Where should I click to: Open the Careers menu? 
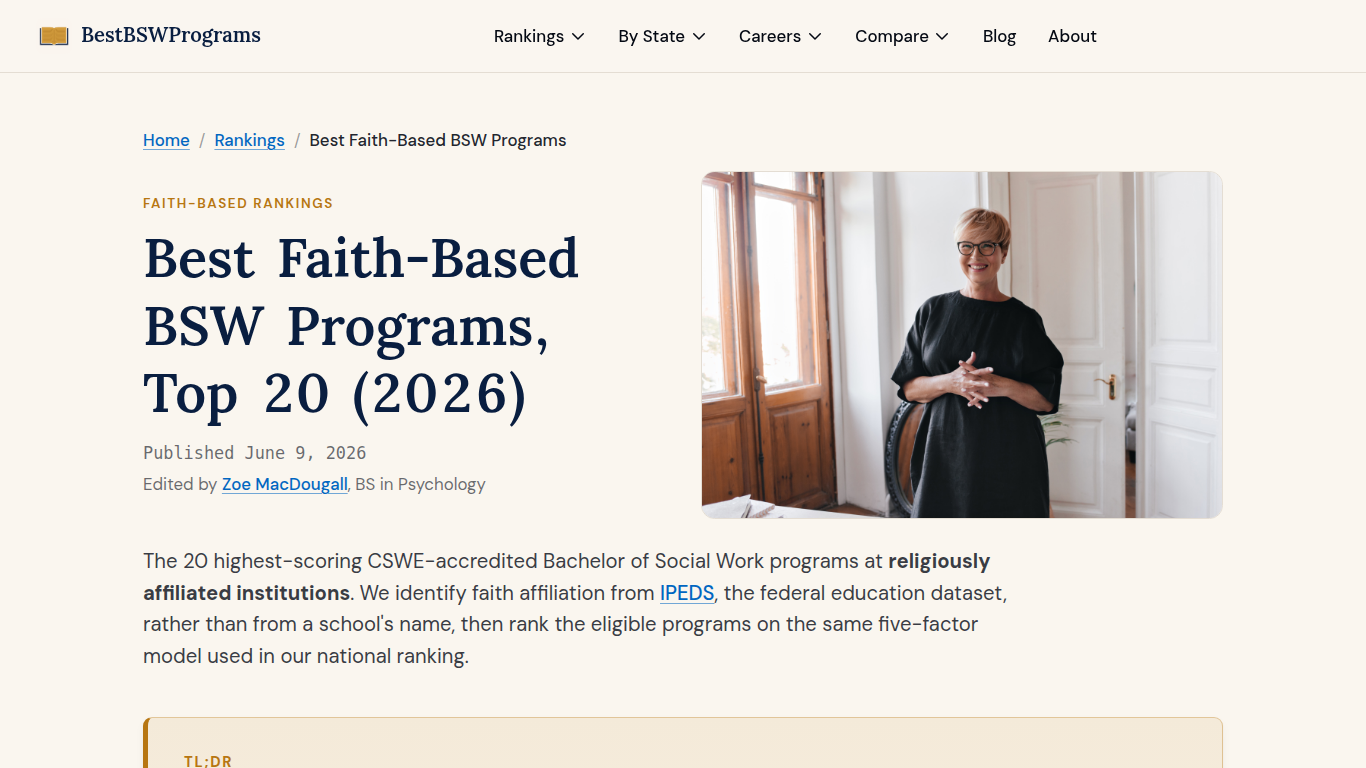(780, 36)
